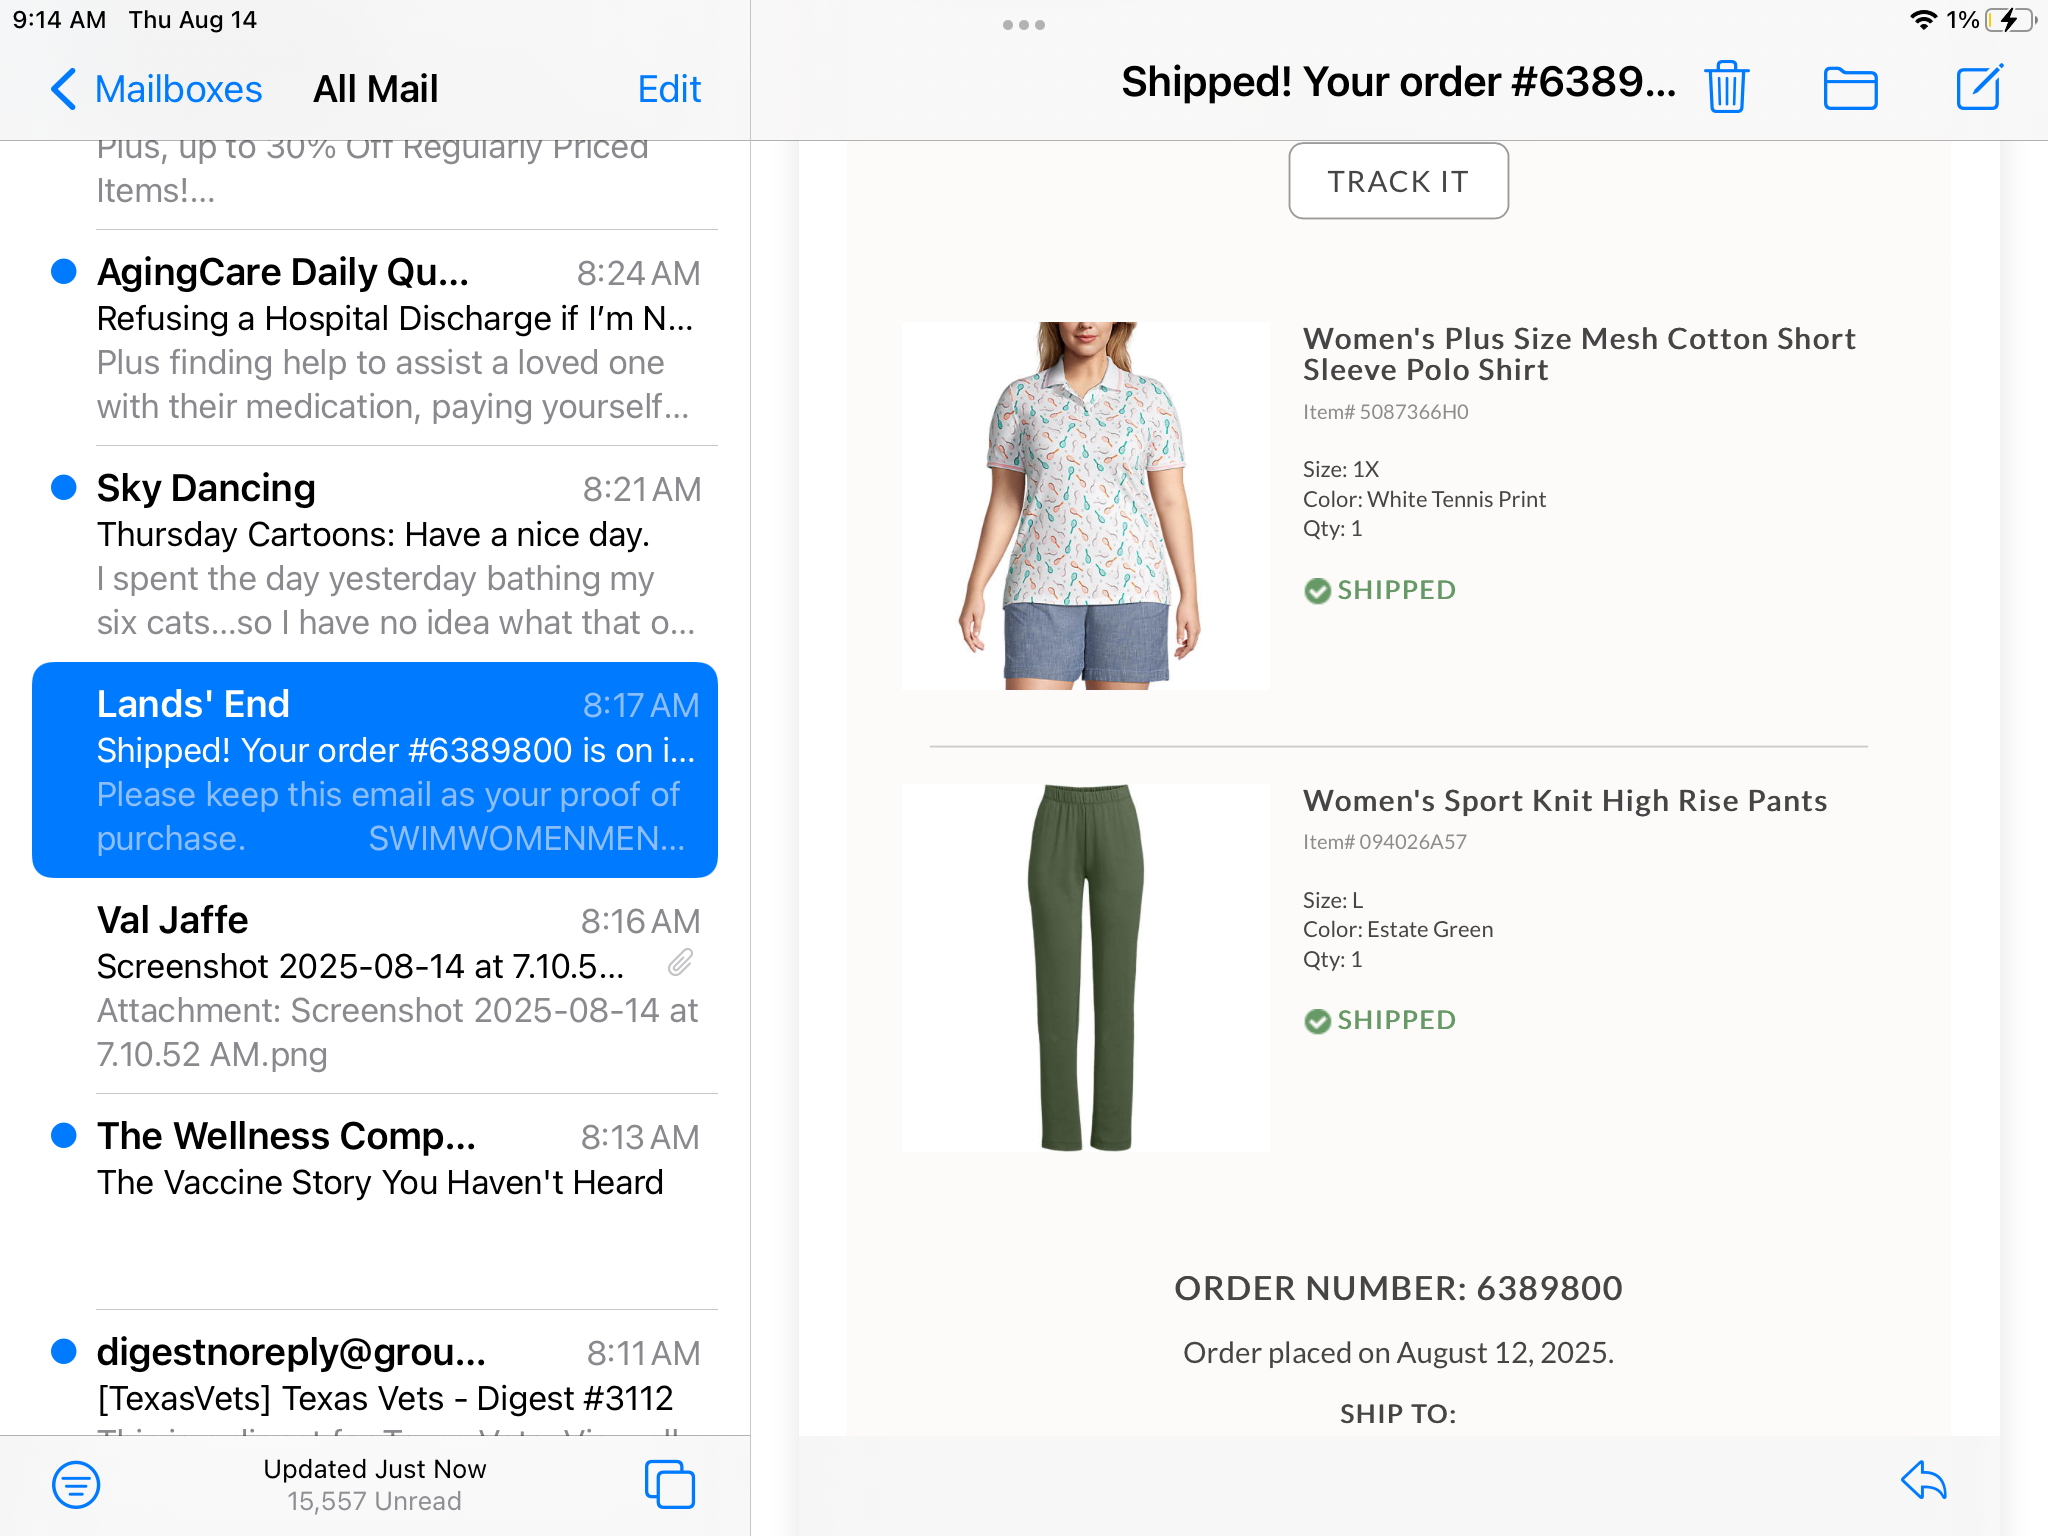
Task: Go back to Mailboxes
Action: [156, 89]
